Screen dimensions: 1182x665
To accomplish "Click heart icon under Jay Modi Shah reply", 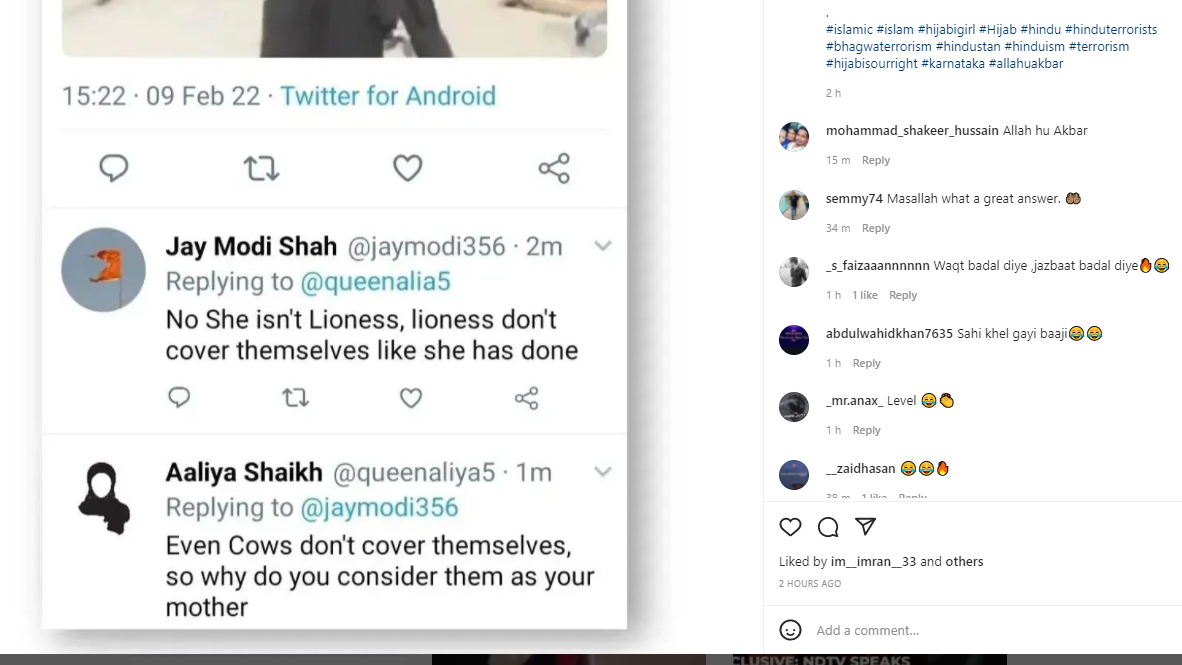I will (x=411, y=398).
